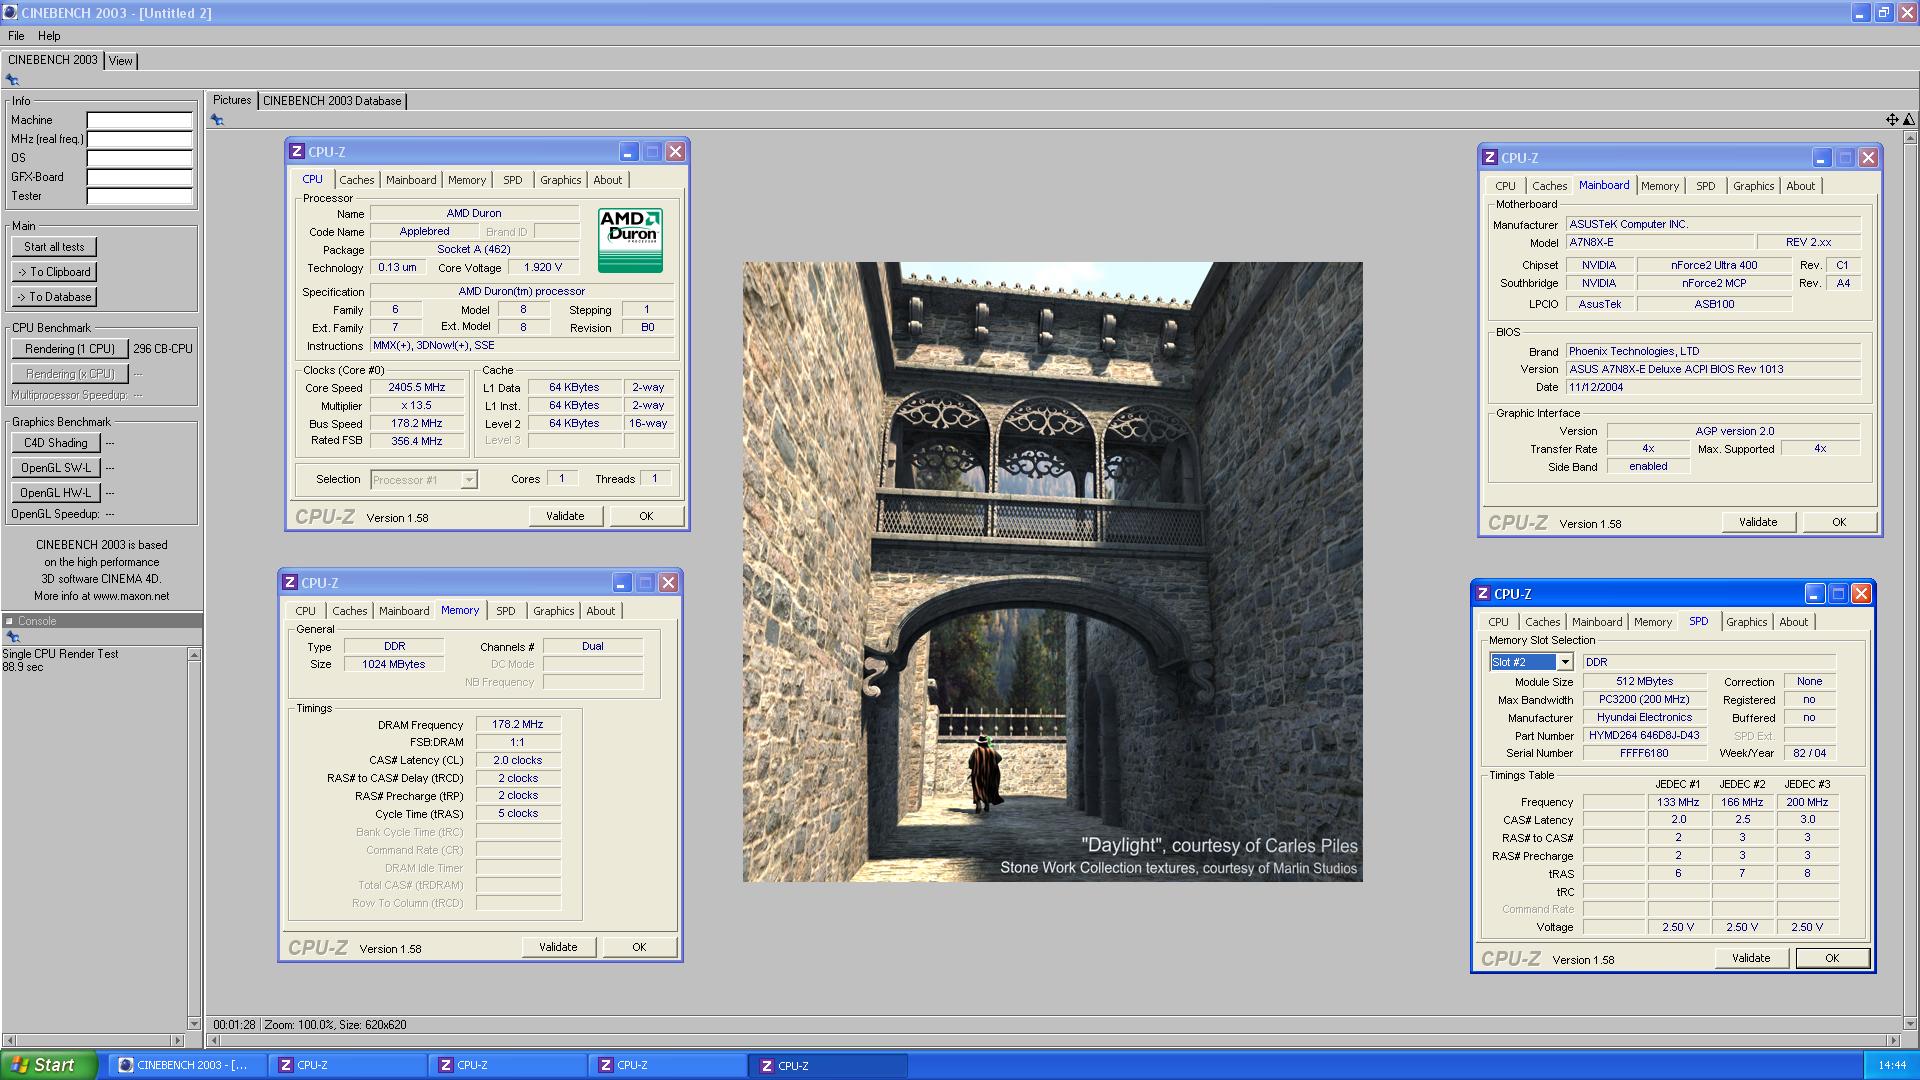This screenshot has height=1080, width=1920.
Task: Open Graphics tab in the CPU-Z Memory window
Action: tap(554, 611)
